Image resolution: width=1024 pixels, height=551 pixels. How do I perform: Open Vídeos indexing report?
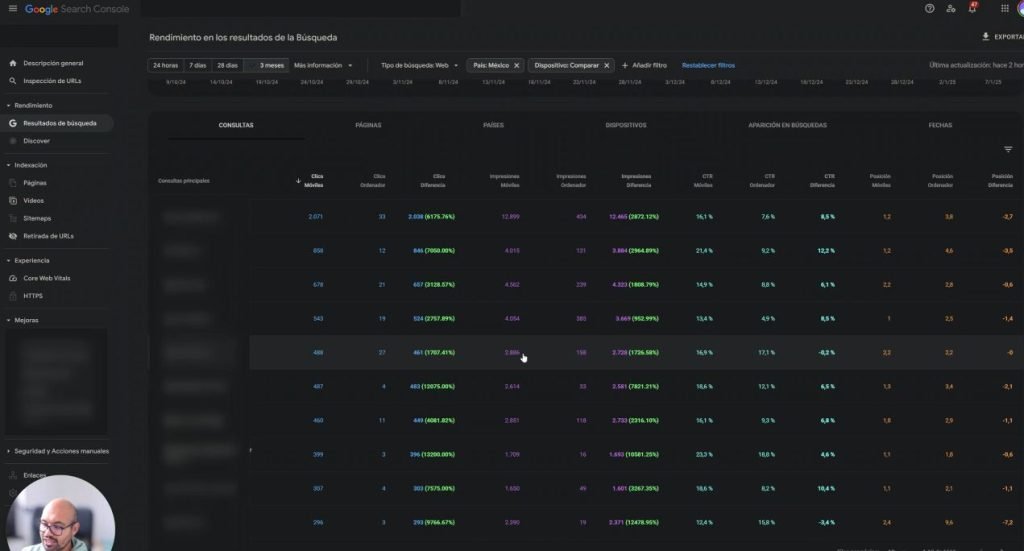33,201
